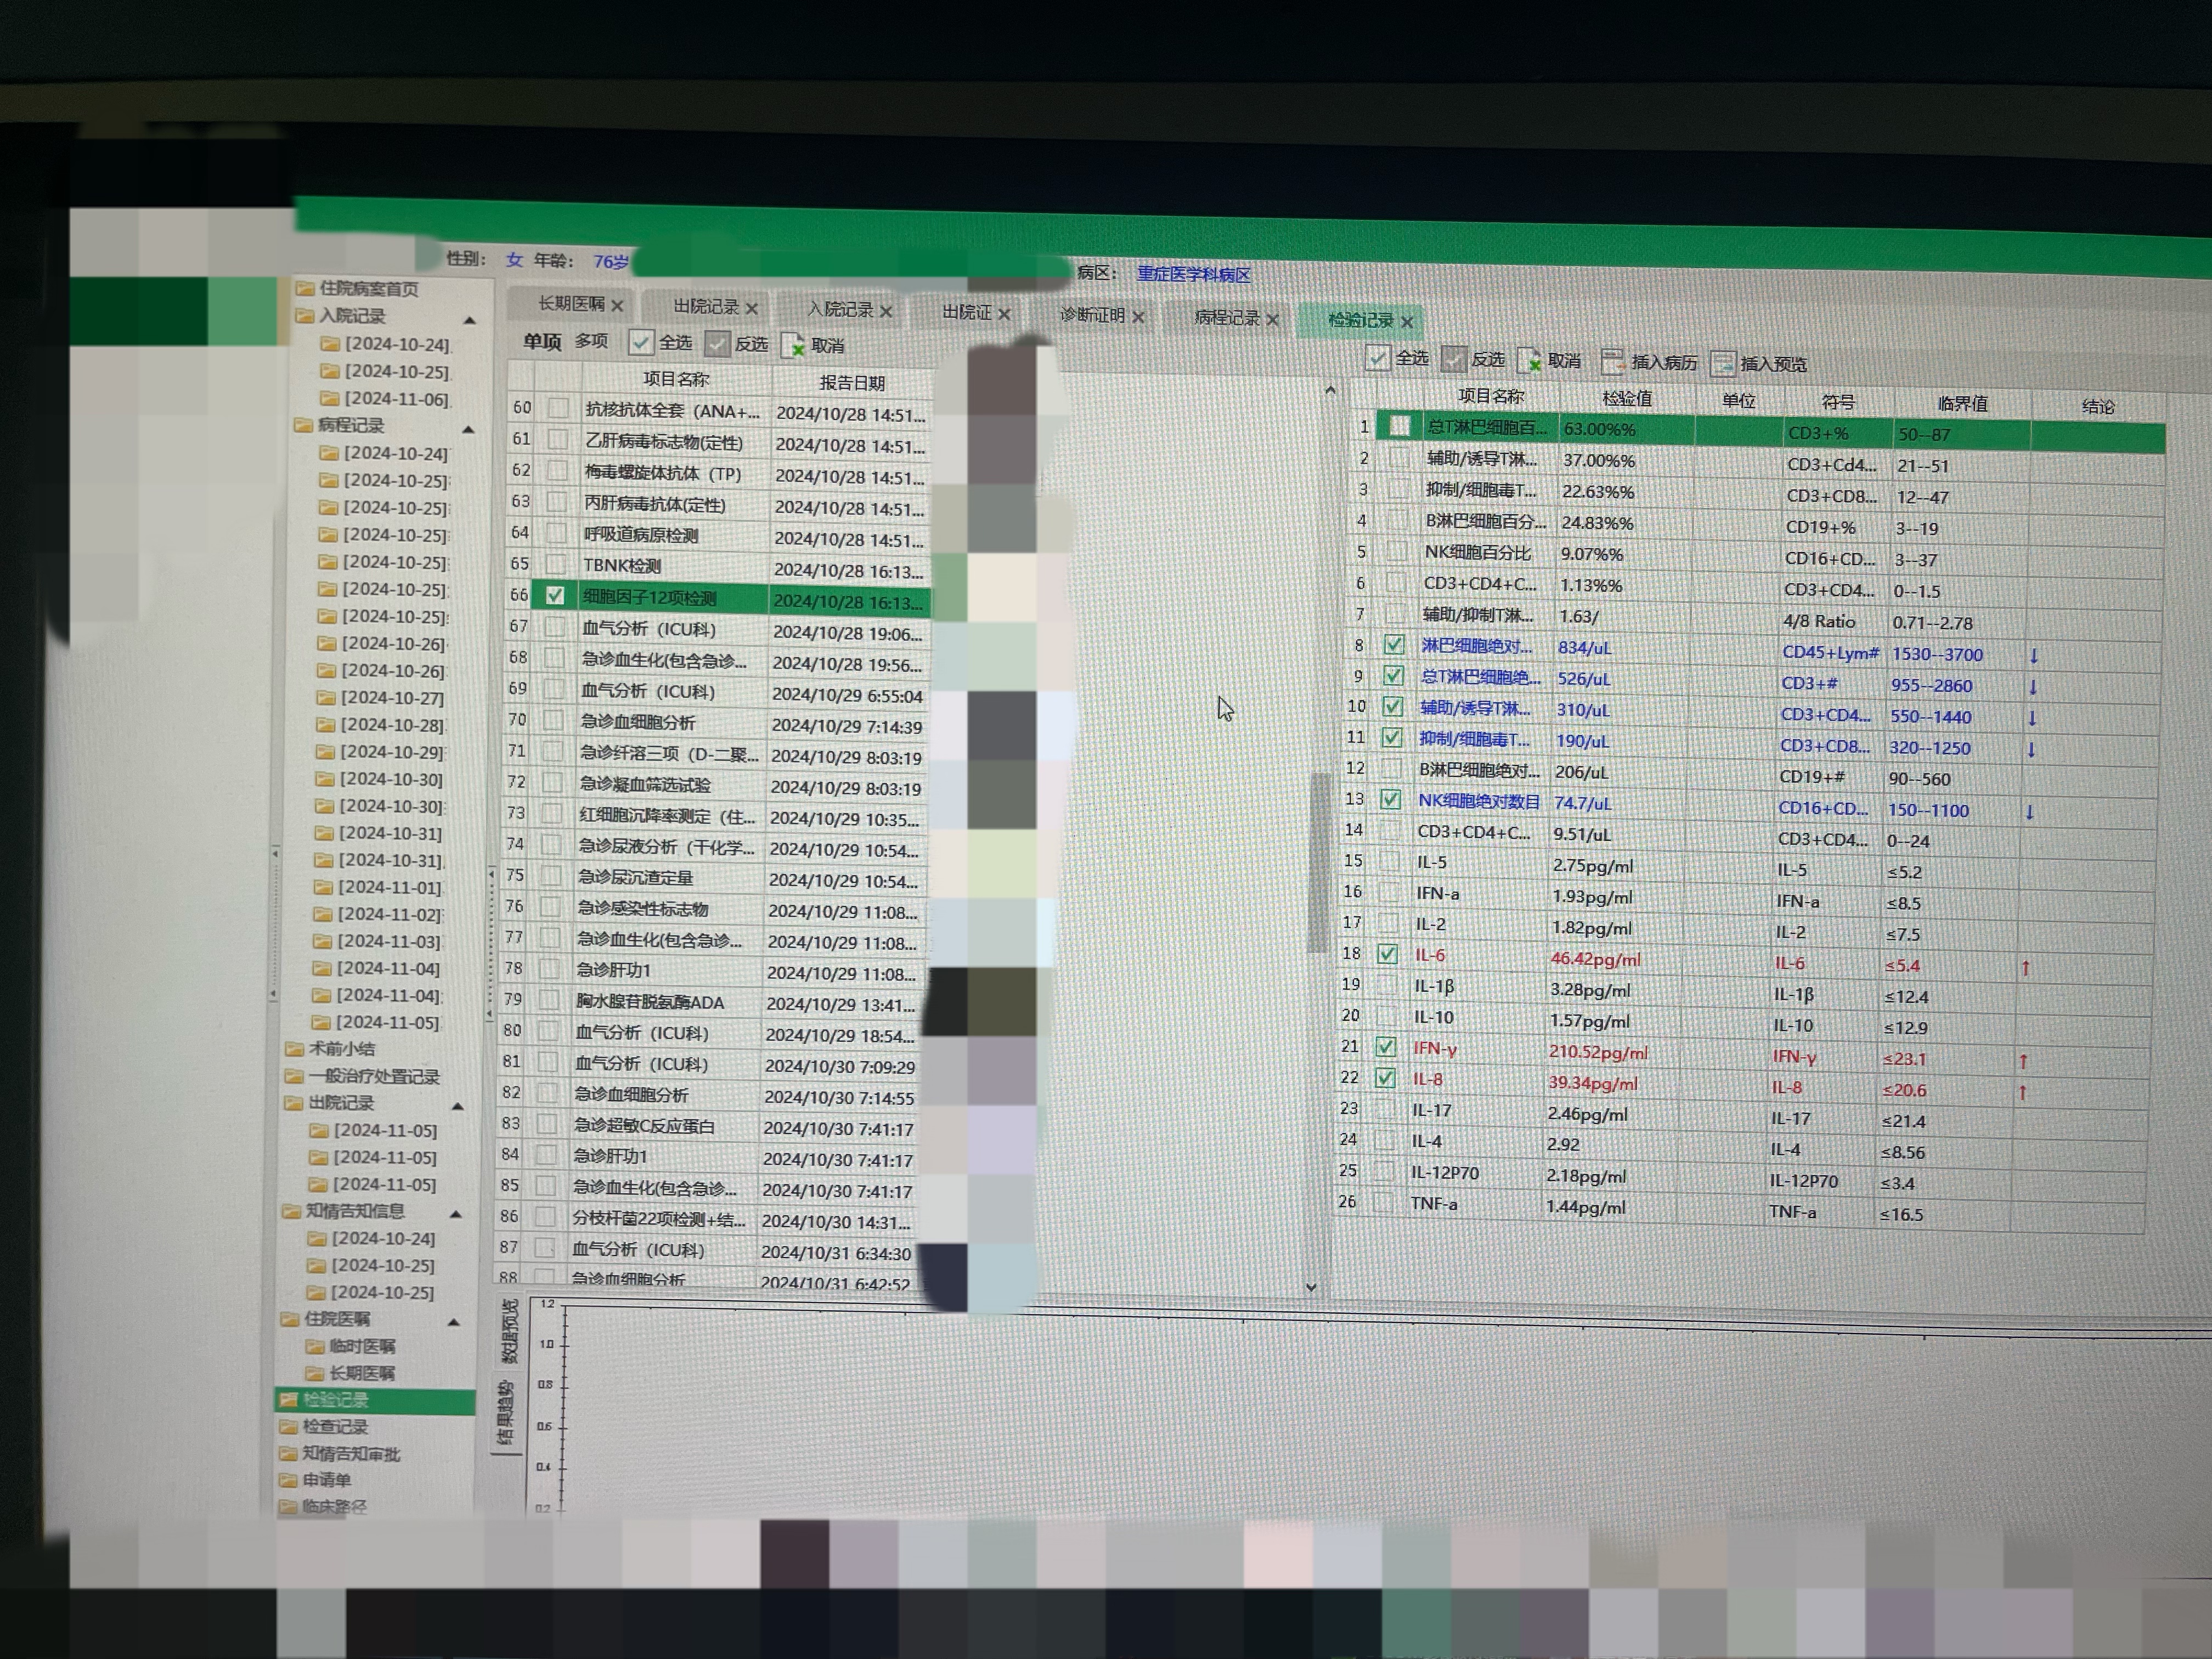The width and height of the screenshot is (2212, 1659).
Task: Open the 知情告知审批 folder icon
Action: coord(288,1454)
